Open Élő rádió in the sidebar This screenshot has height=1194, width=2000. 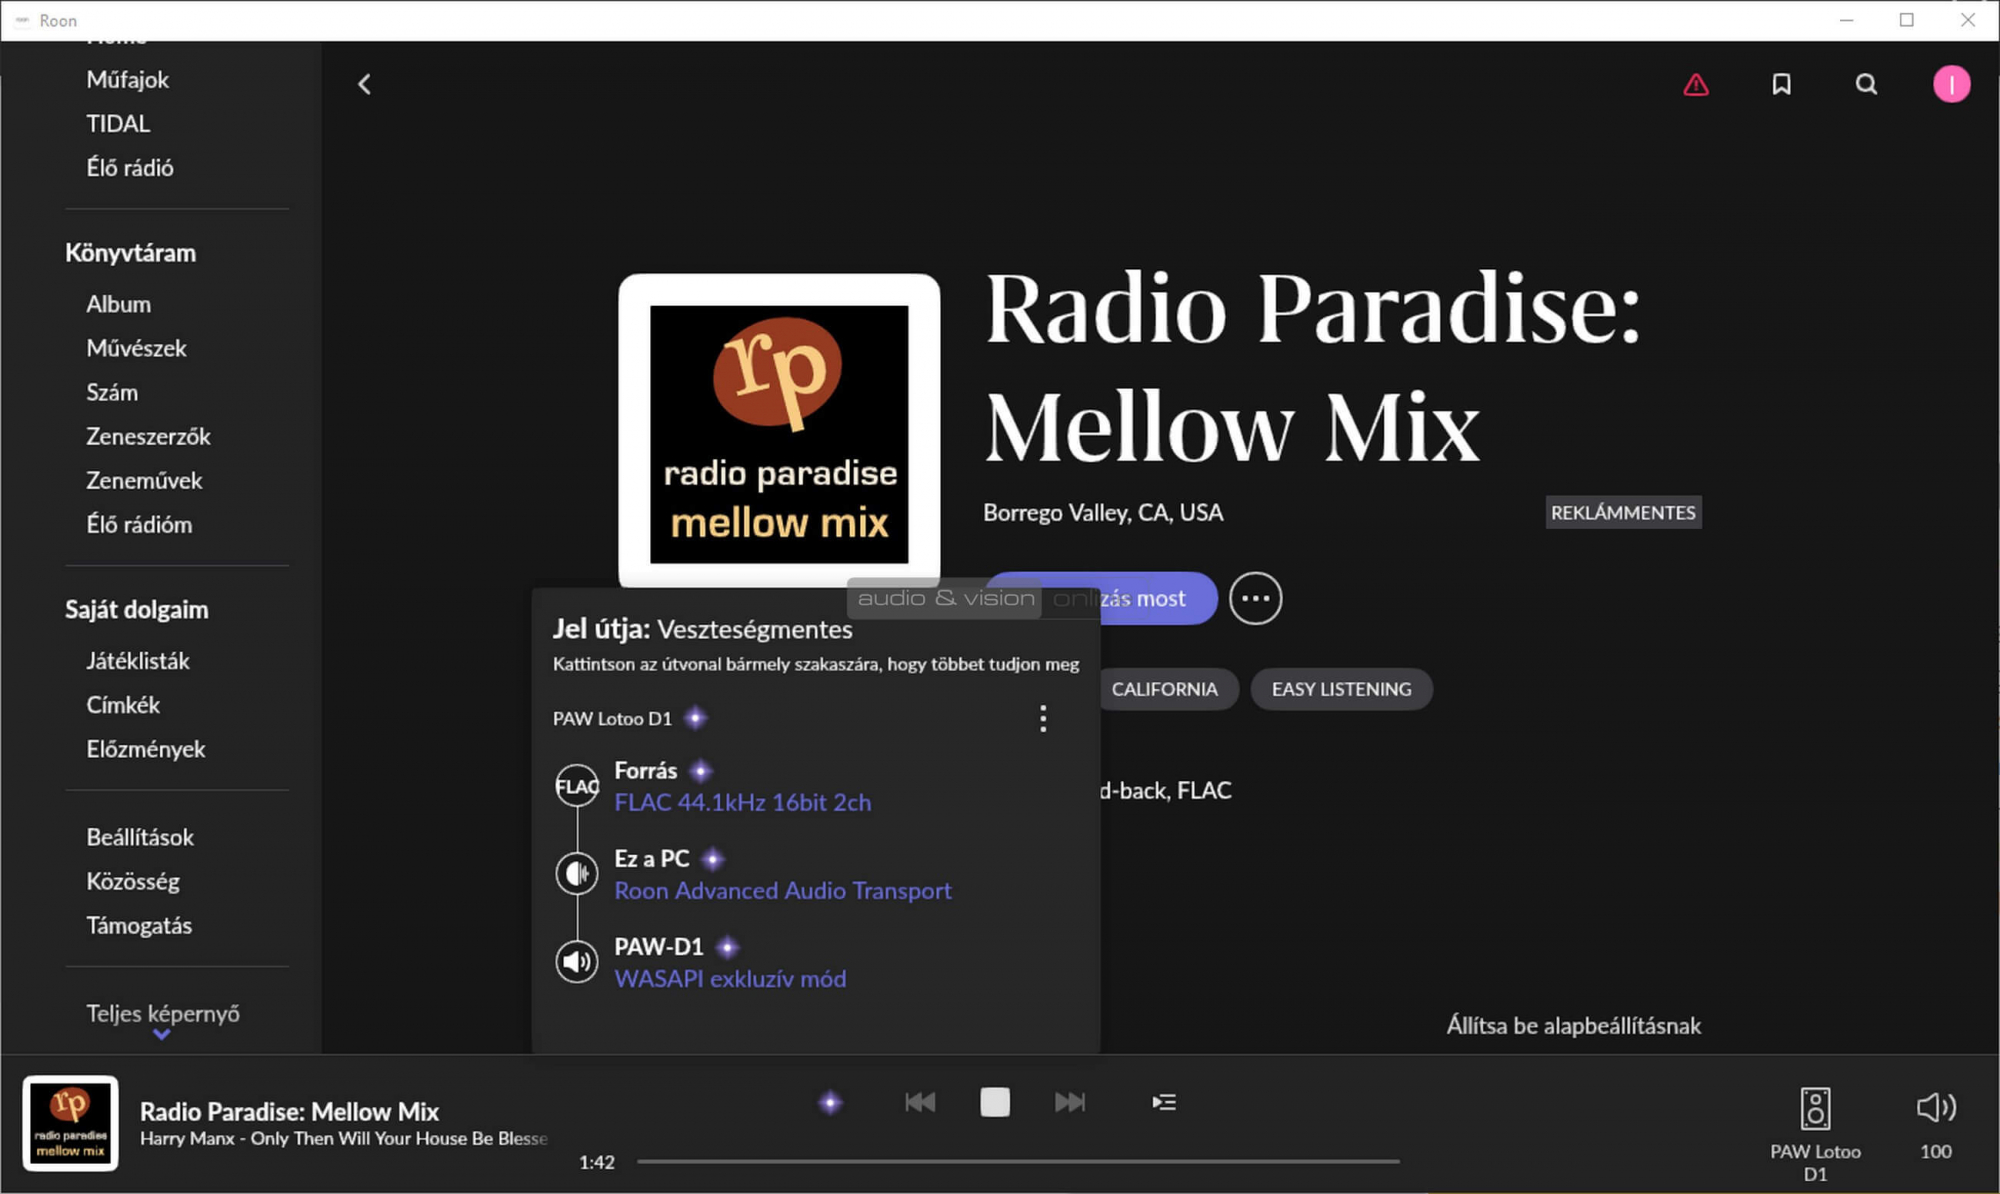[130, 168]
